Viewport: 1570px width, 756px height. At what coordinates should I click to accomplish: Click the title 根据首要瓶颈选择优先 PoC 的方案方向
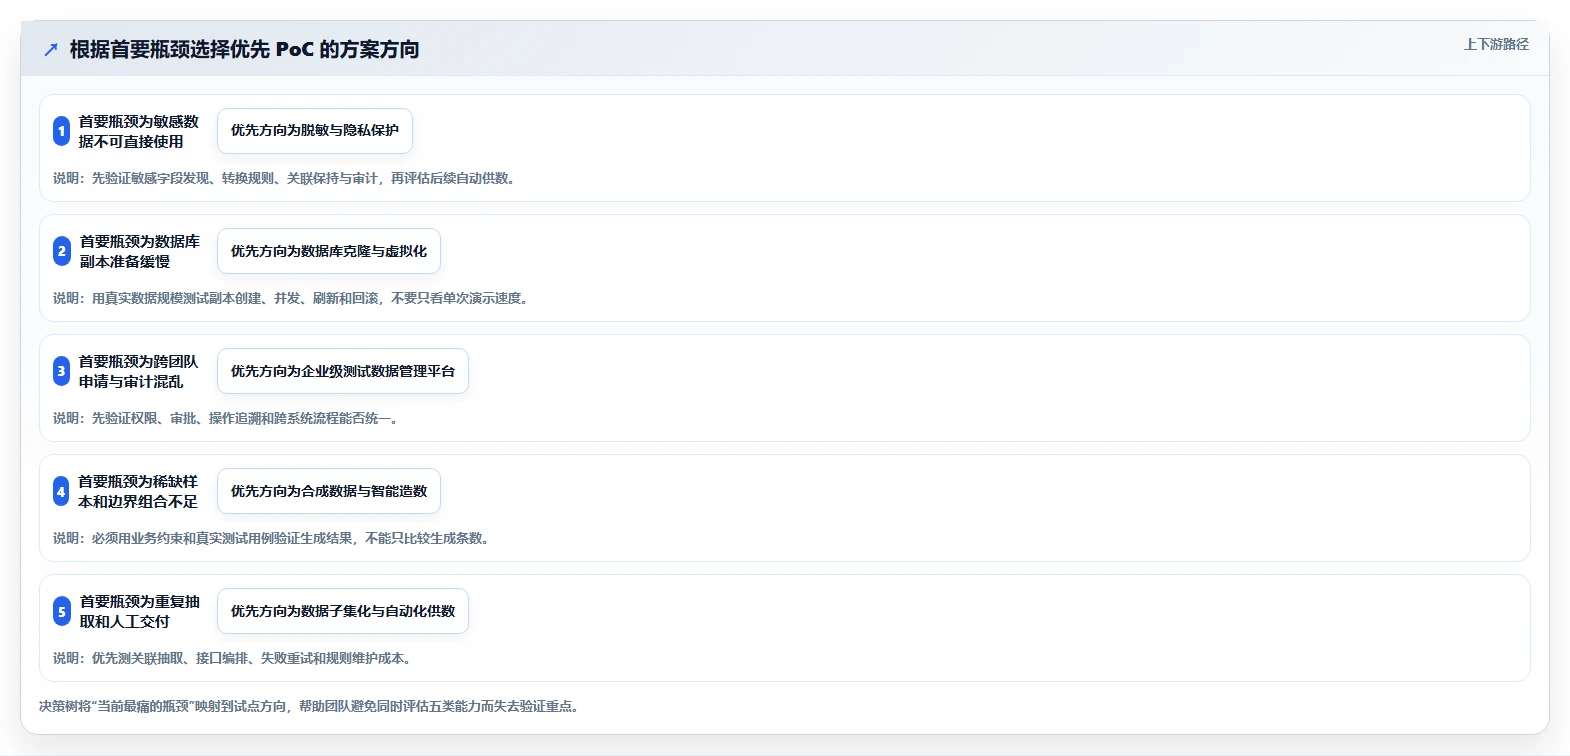click(x=244, y=49)
